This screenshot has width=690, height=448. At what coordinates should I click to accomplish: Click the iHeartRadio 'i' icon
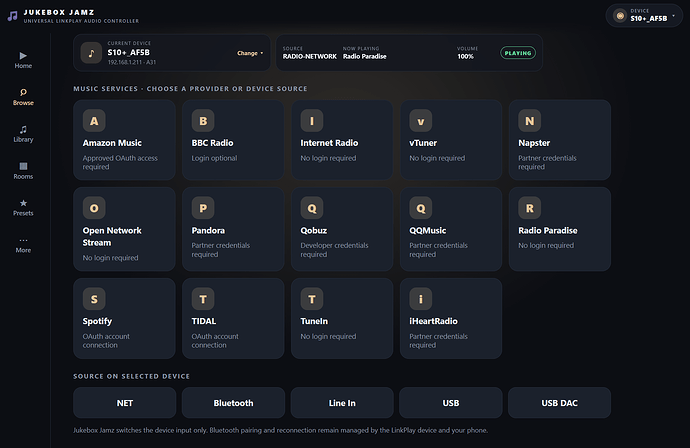pyautogui.click(x=421, y=299)
